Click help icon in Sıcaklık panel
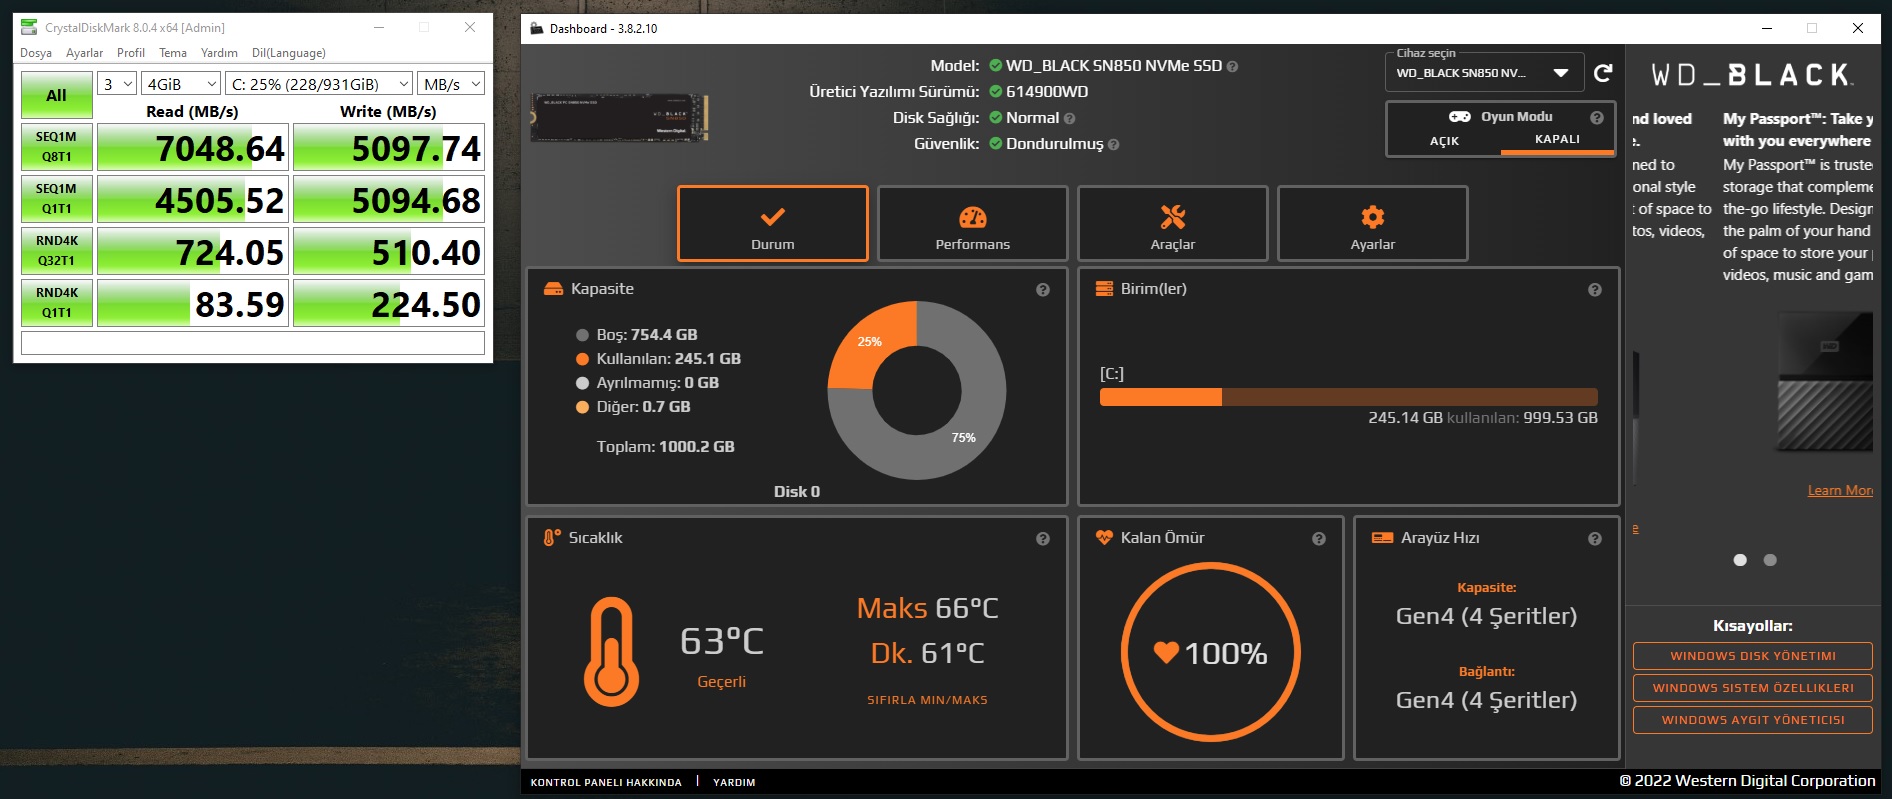The width and height of the screenshot is (1892, 799). pyautogui.click(x=1043, y=538)
